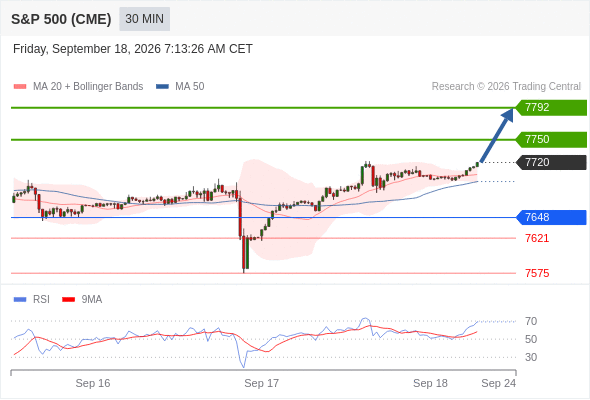Click the black 7720 current price tag

point(551,163)
